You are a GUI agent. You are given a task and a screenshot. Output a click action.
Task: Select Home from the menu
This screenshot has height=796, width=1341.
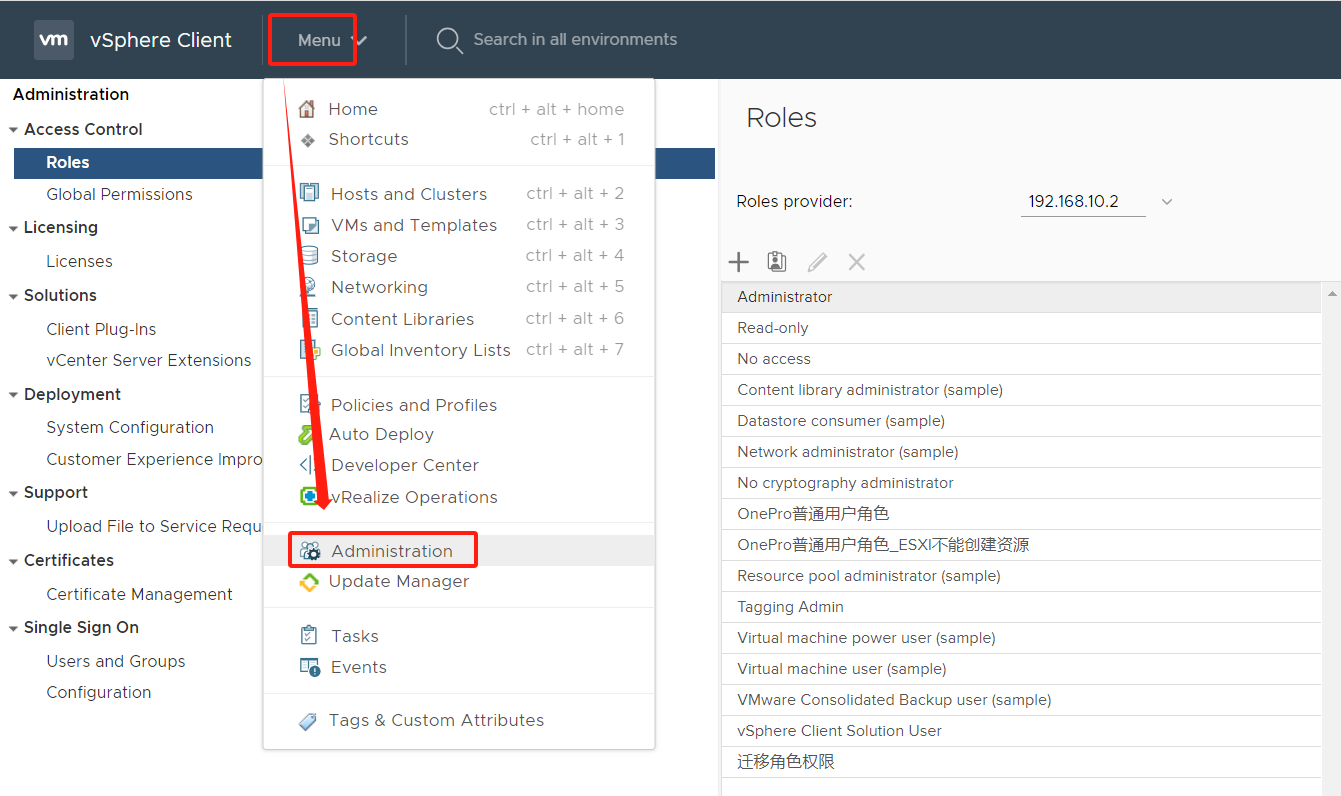(x=459, y=109)
